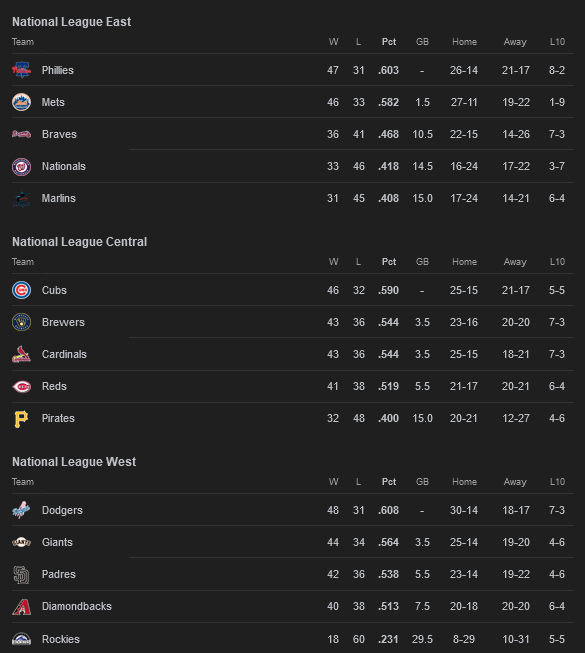Screen dimensions: 585x653
Task: Click the Dodgers team logo
Action: pos(21,510)
